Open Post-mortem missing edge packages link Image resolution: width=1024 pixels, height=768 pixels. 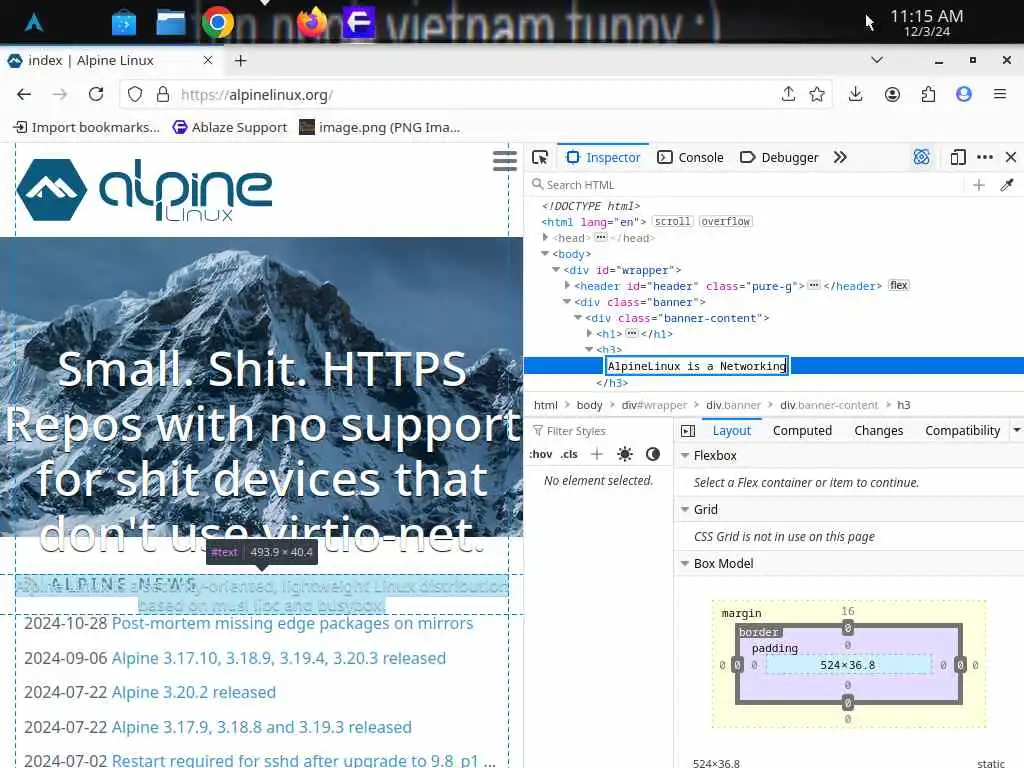click(x=293, y=623)
